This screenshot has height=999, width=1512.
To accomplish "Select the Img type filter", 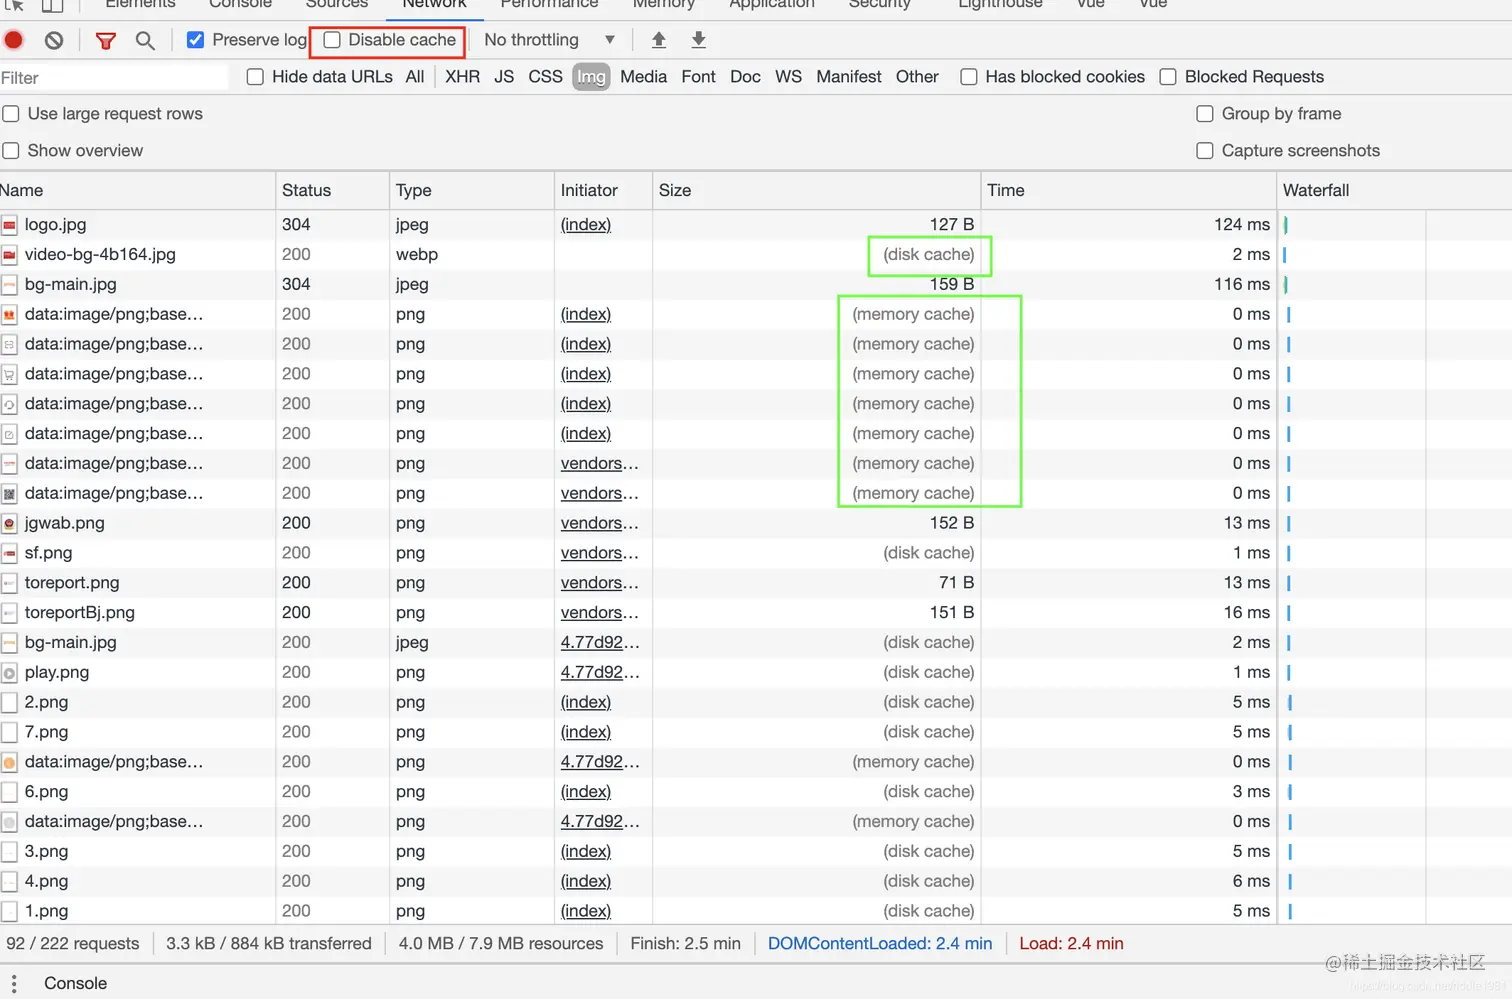I will click(591, 77).
